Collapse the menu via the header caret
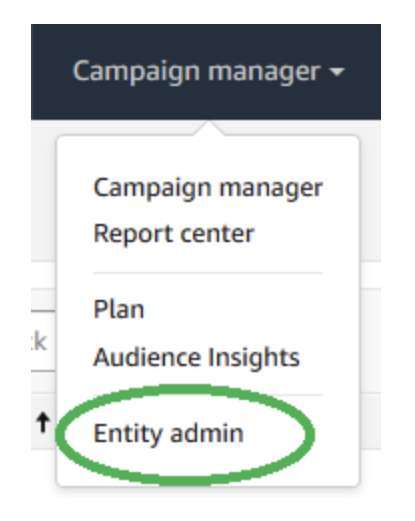This screenshot has width=415, height=521. coord(337,72)
